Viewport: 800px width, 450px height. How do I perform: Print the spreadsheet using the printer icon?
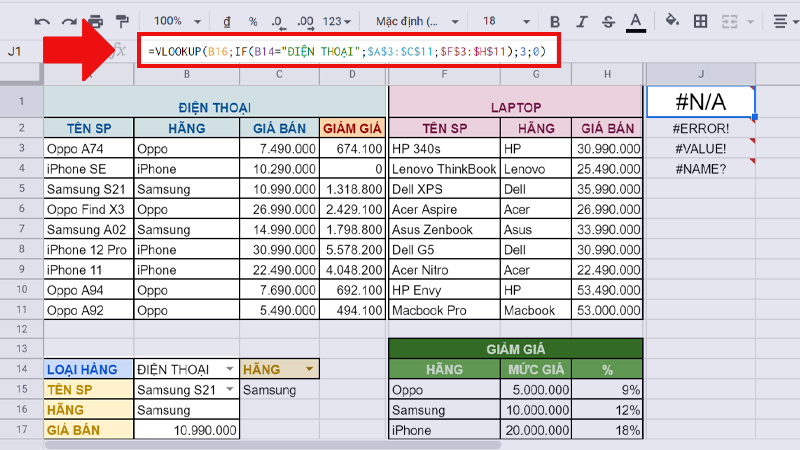click(x=95, y=21)
